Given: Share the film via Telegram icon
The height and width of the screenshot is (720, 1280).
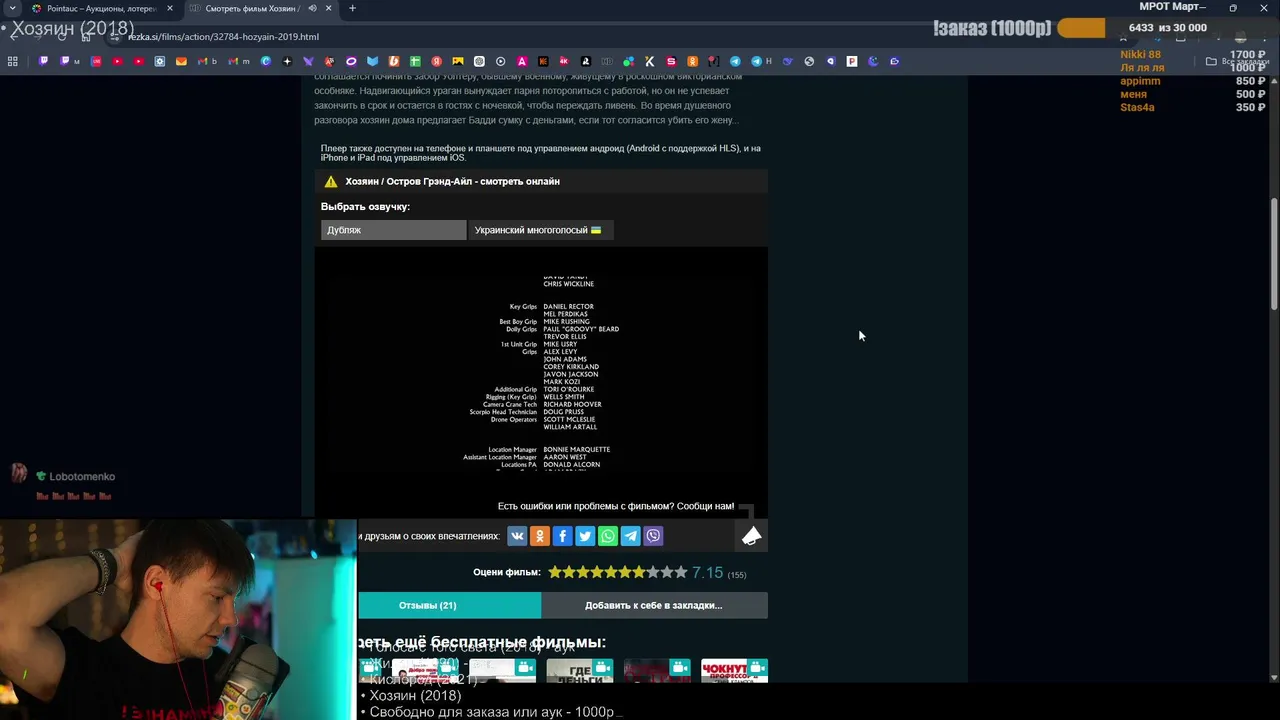Looking at the screenshot, I should (631, 536).
